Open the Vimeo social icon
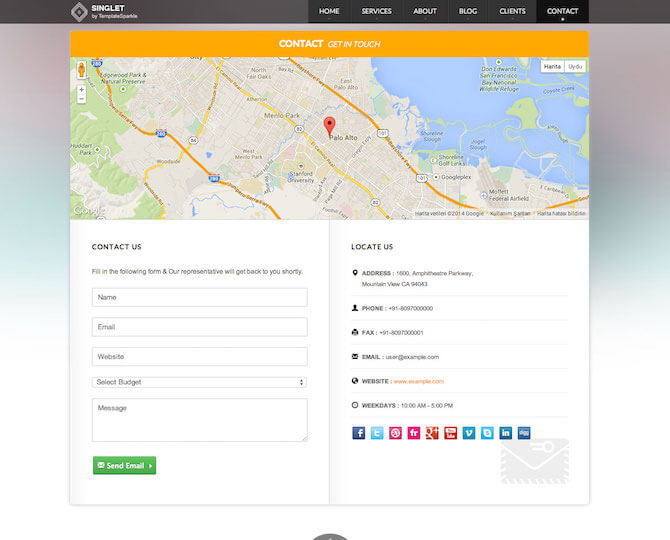The height and width of the screenshot is (540, 670). tap(469, 433)
